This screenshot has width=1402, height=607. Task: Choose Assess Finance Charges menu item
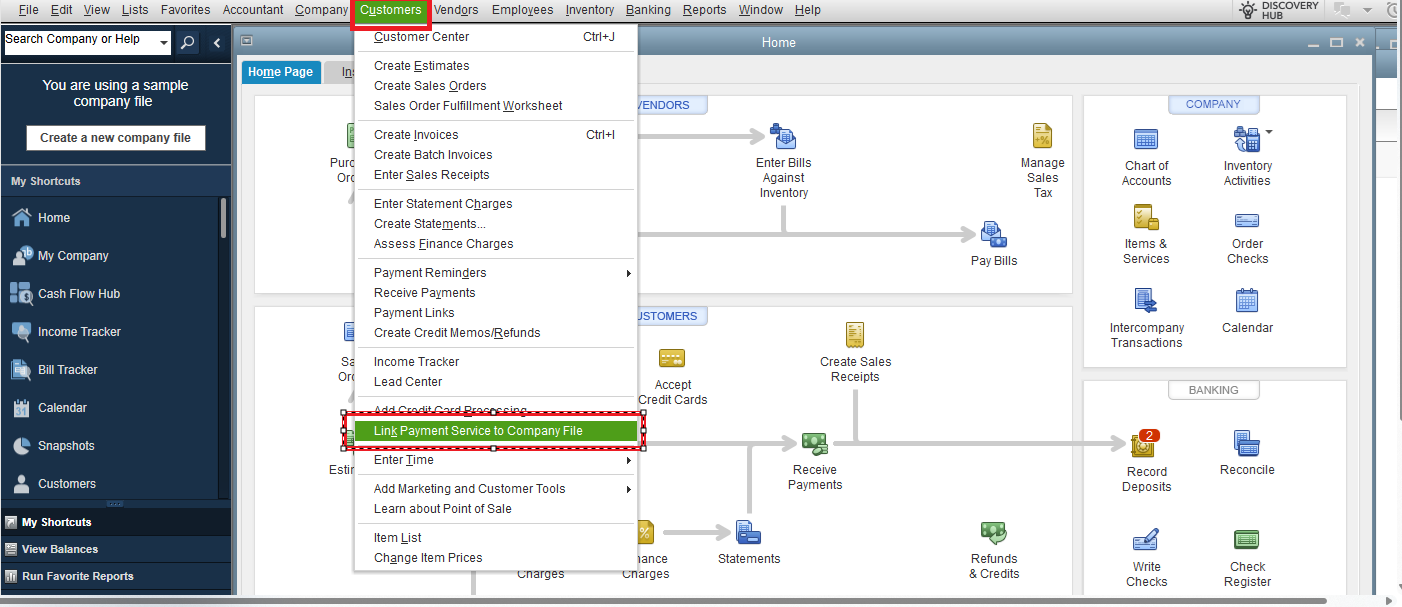point(496,244)
